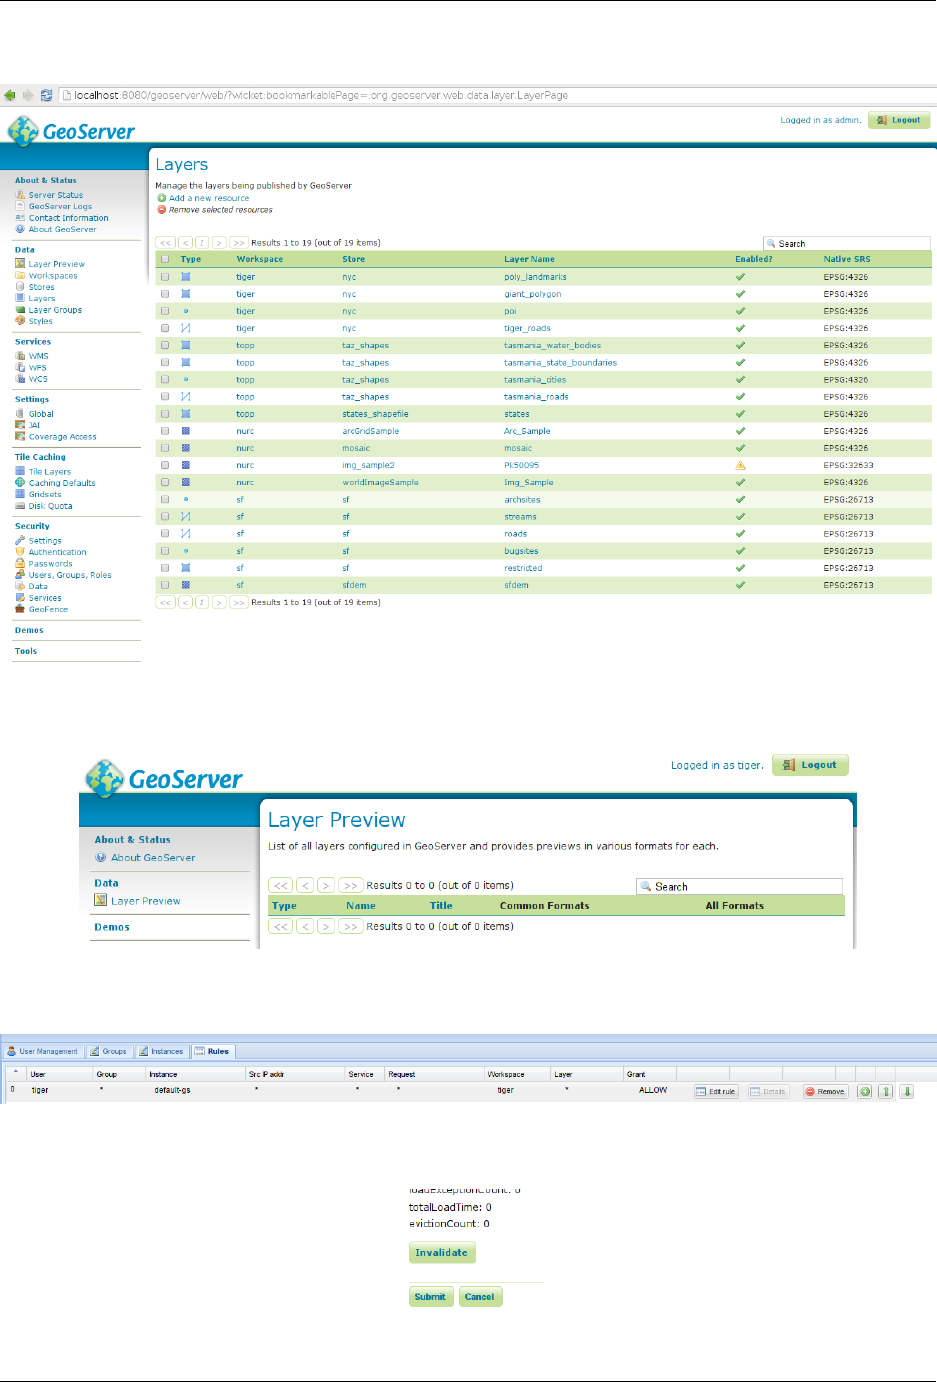
Task: Select the Rules tab
Action: tap(212, 1051)
